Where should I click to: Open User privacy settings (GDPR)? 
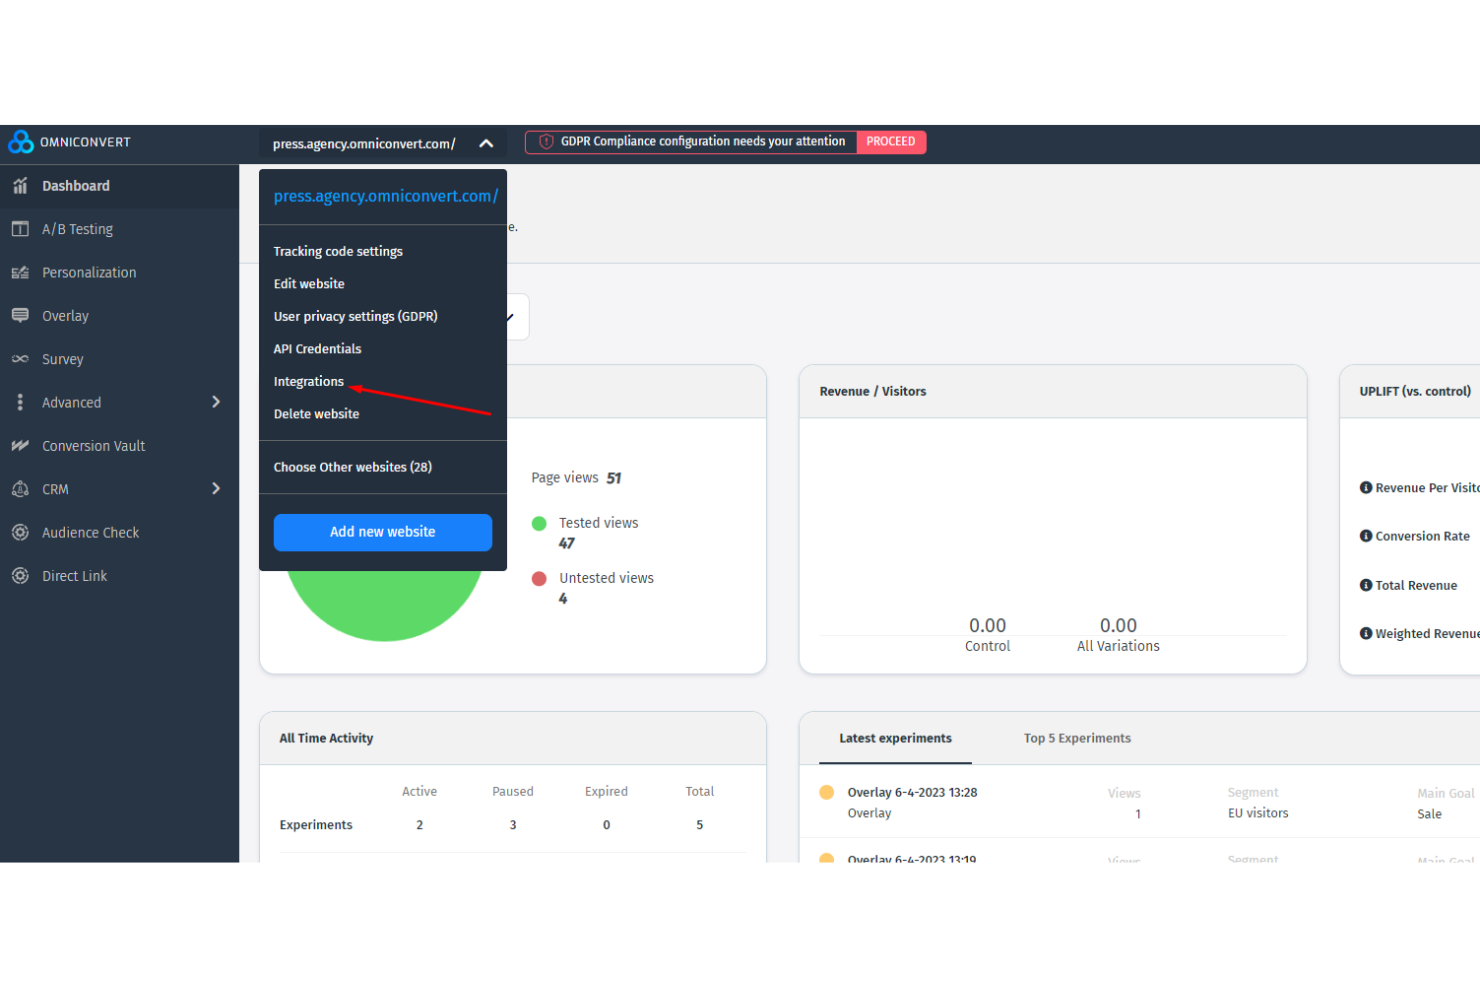tap(355, 316)
